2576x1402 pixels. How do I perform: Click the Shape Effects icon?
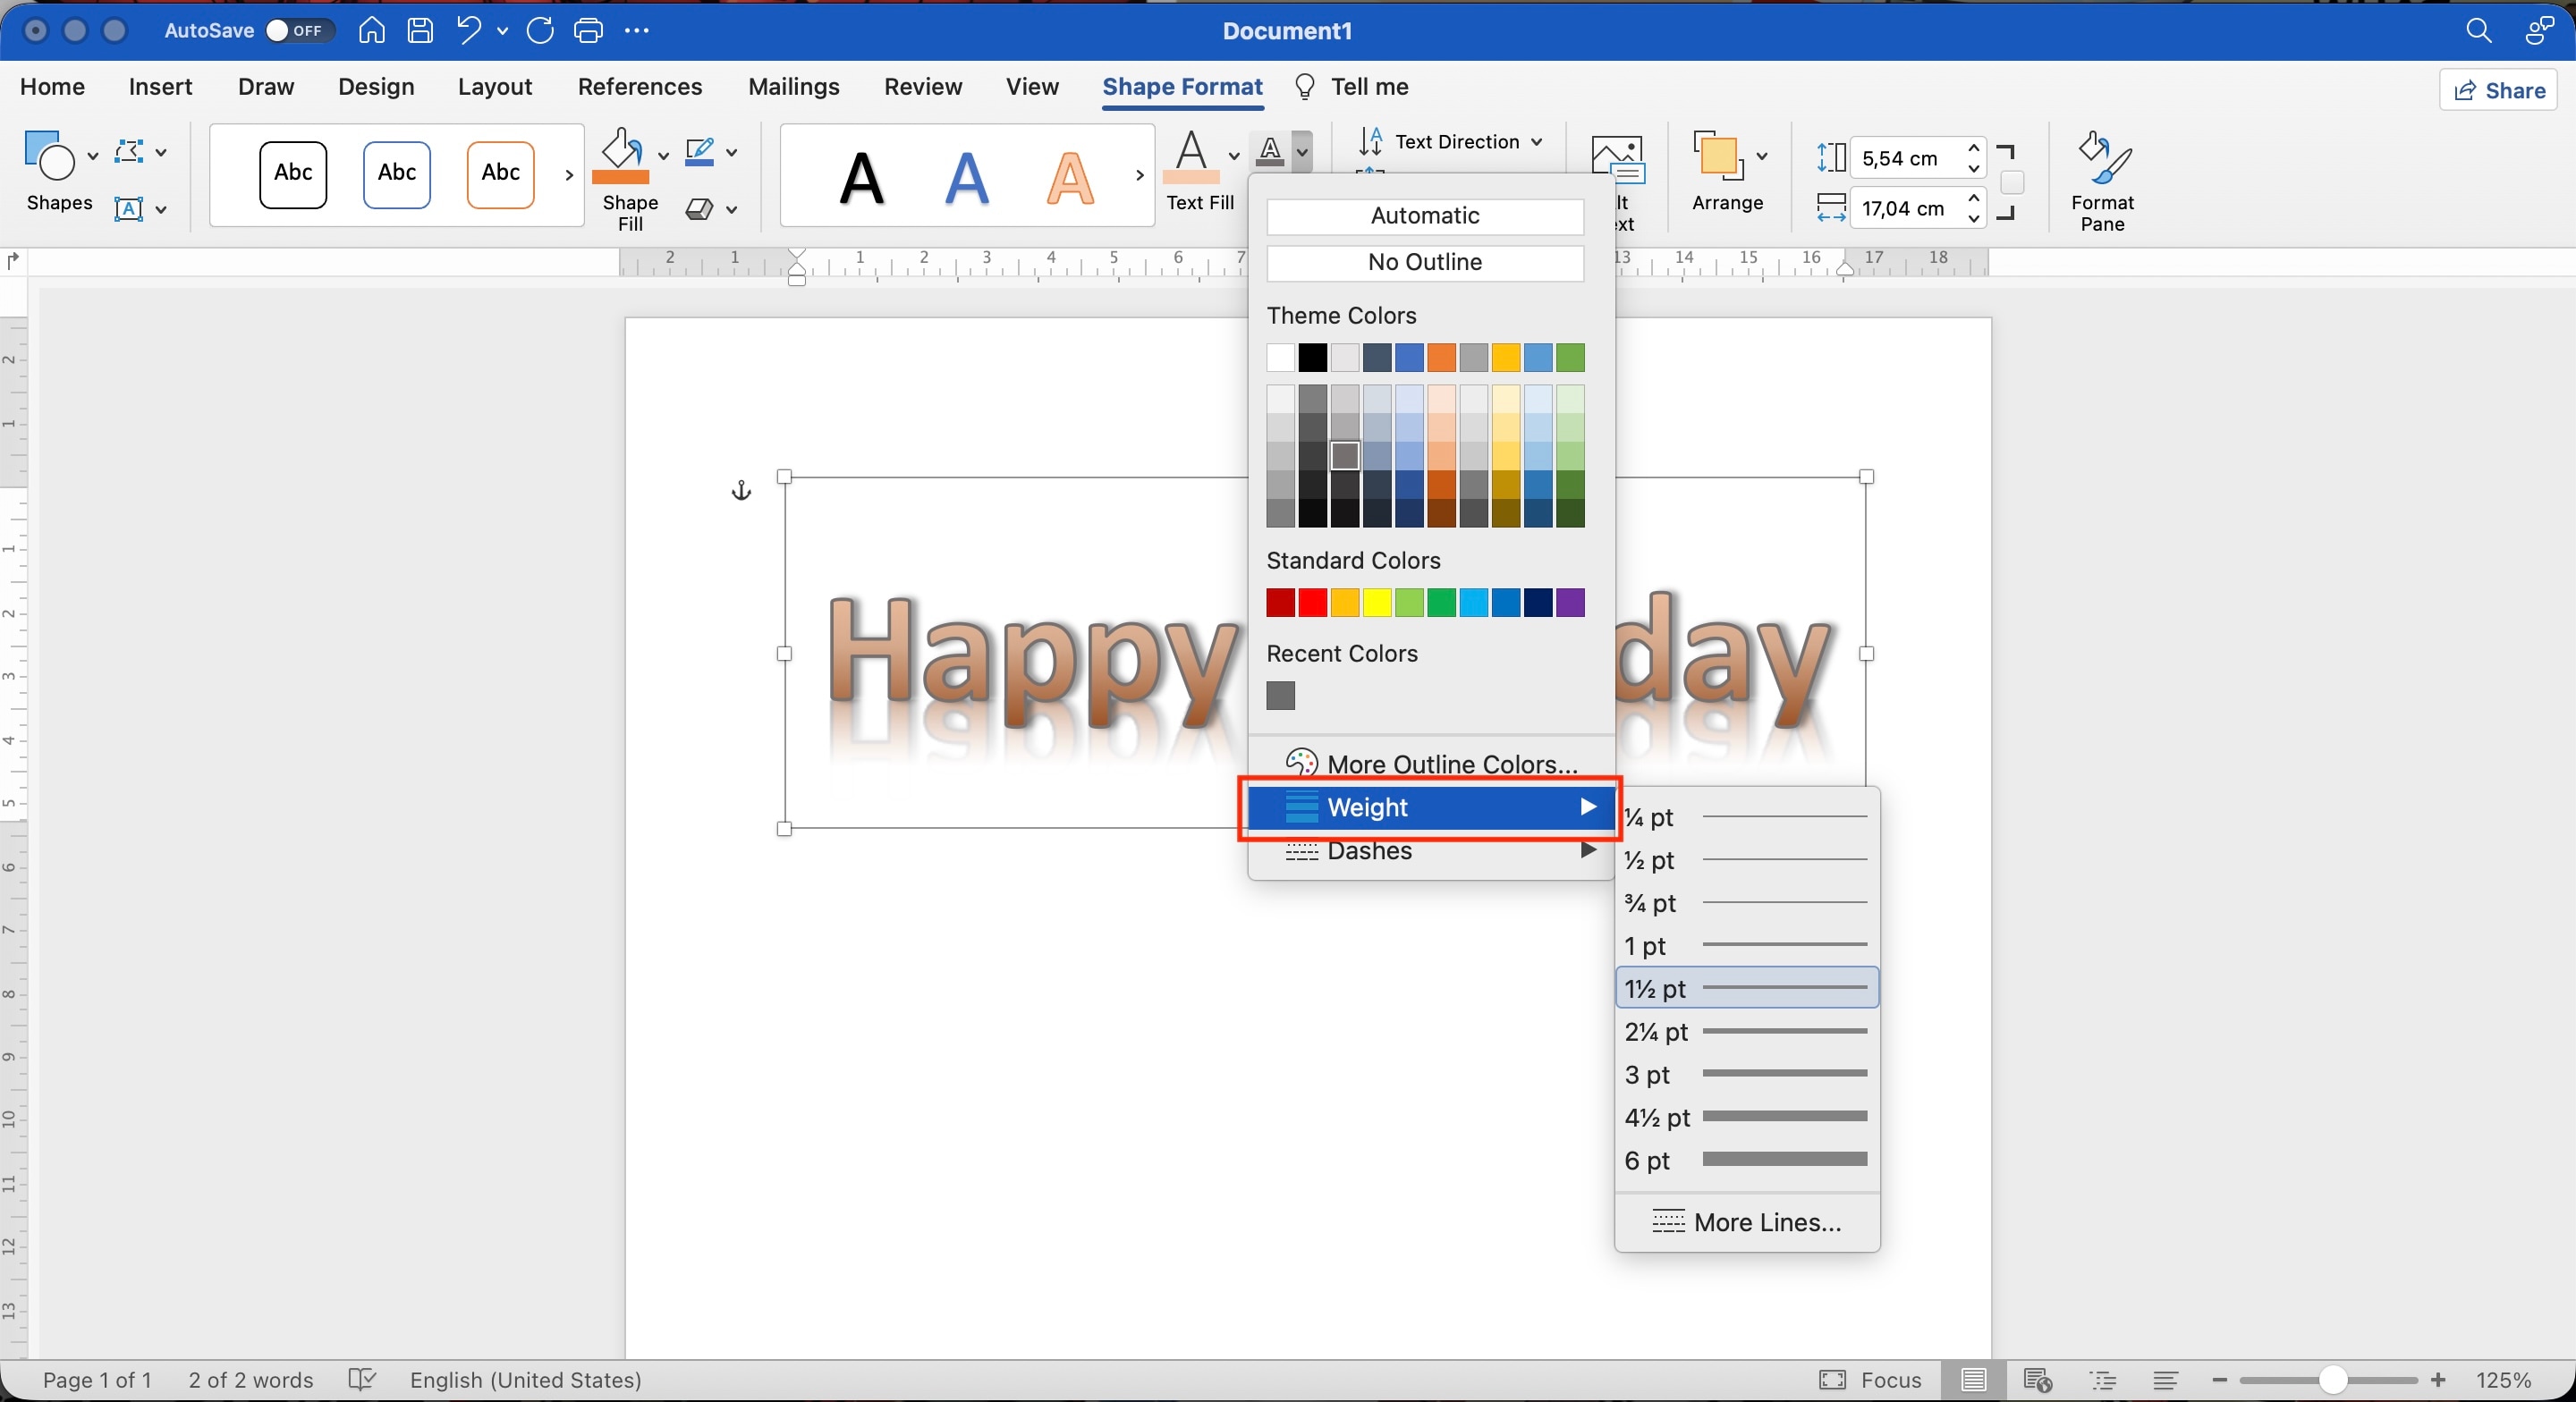click(x=700, y=209)
